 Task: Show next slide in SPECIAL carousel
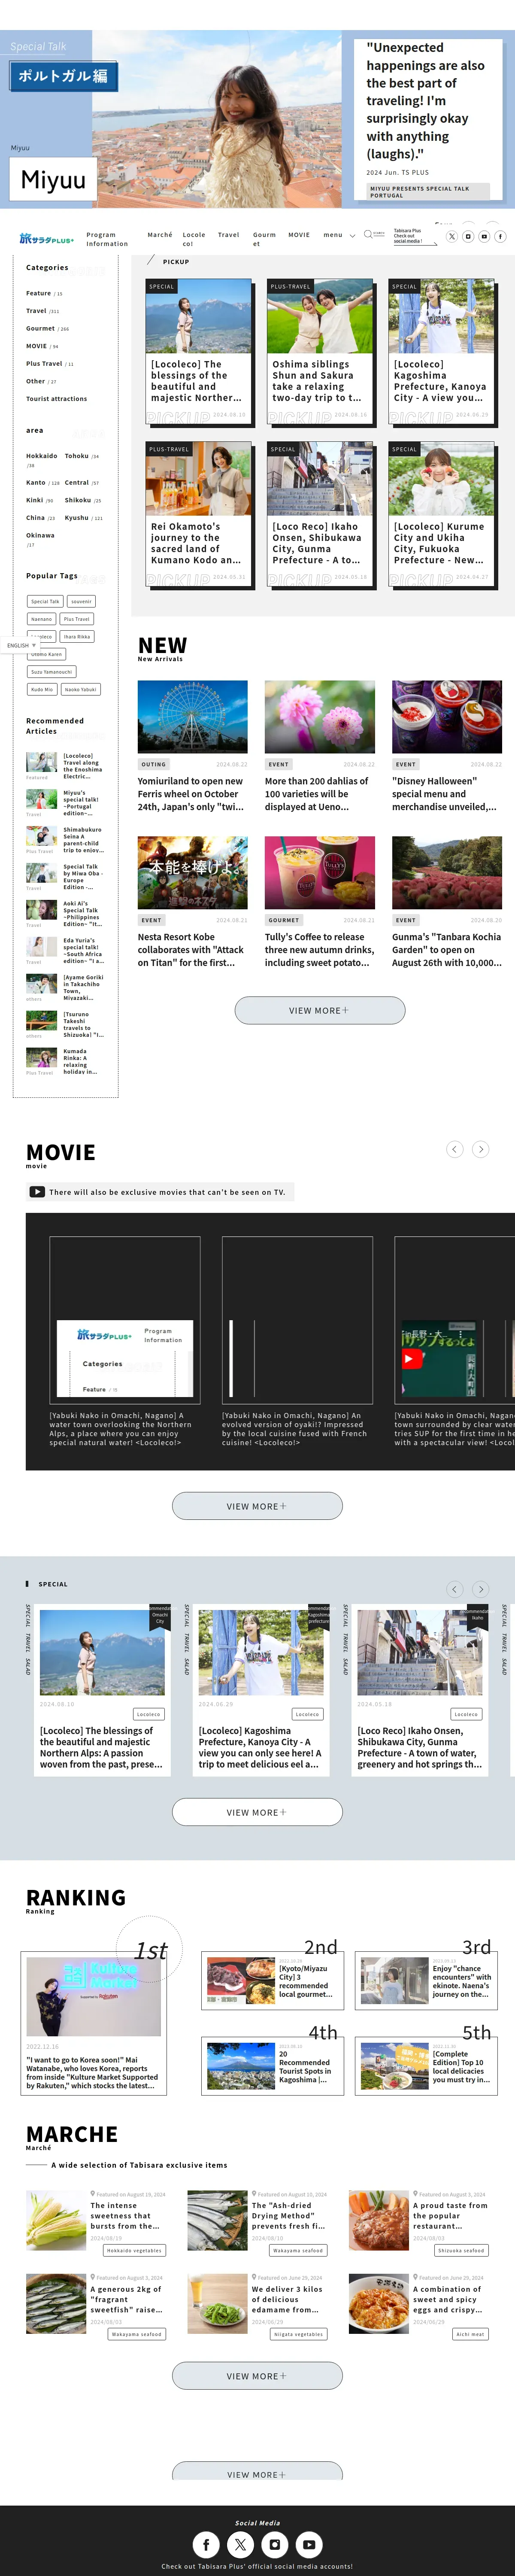(481, 1588)
